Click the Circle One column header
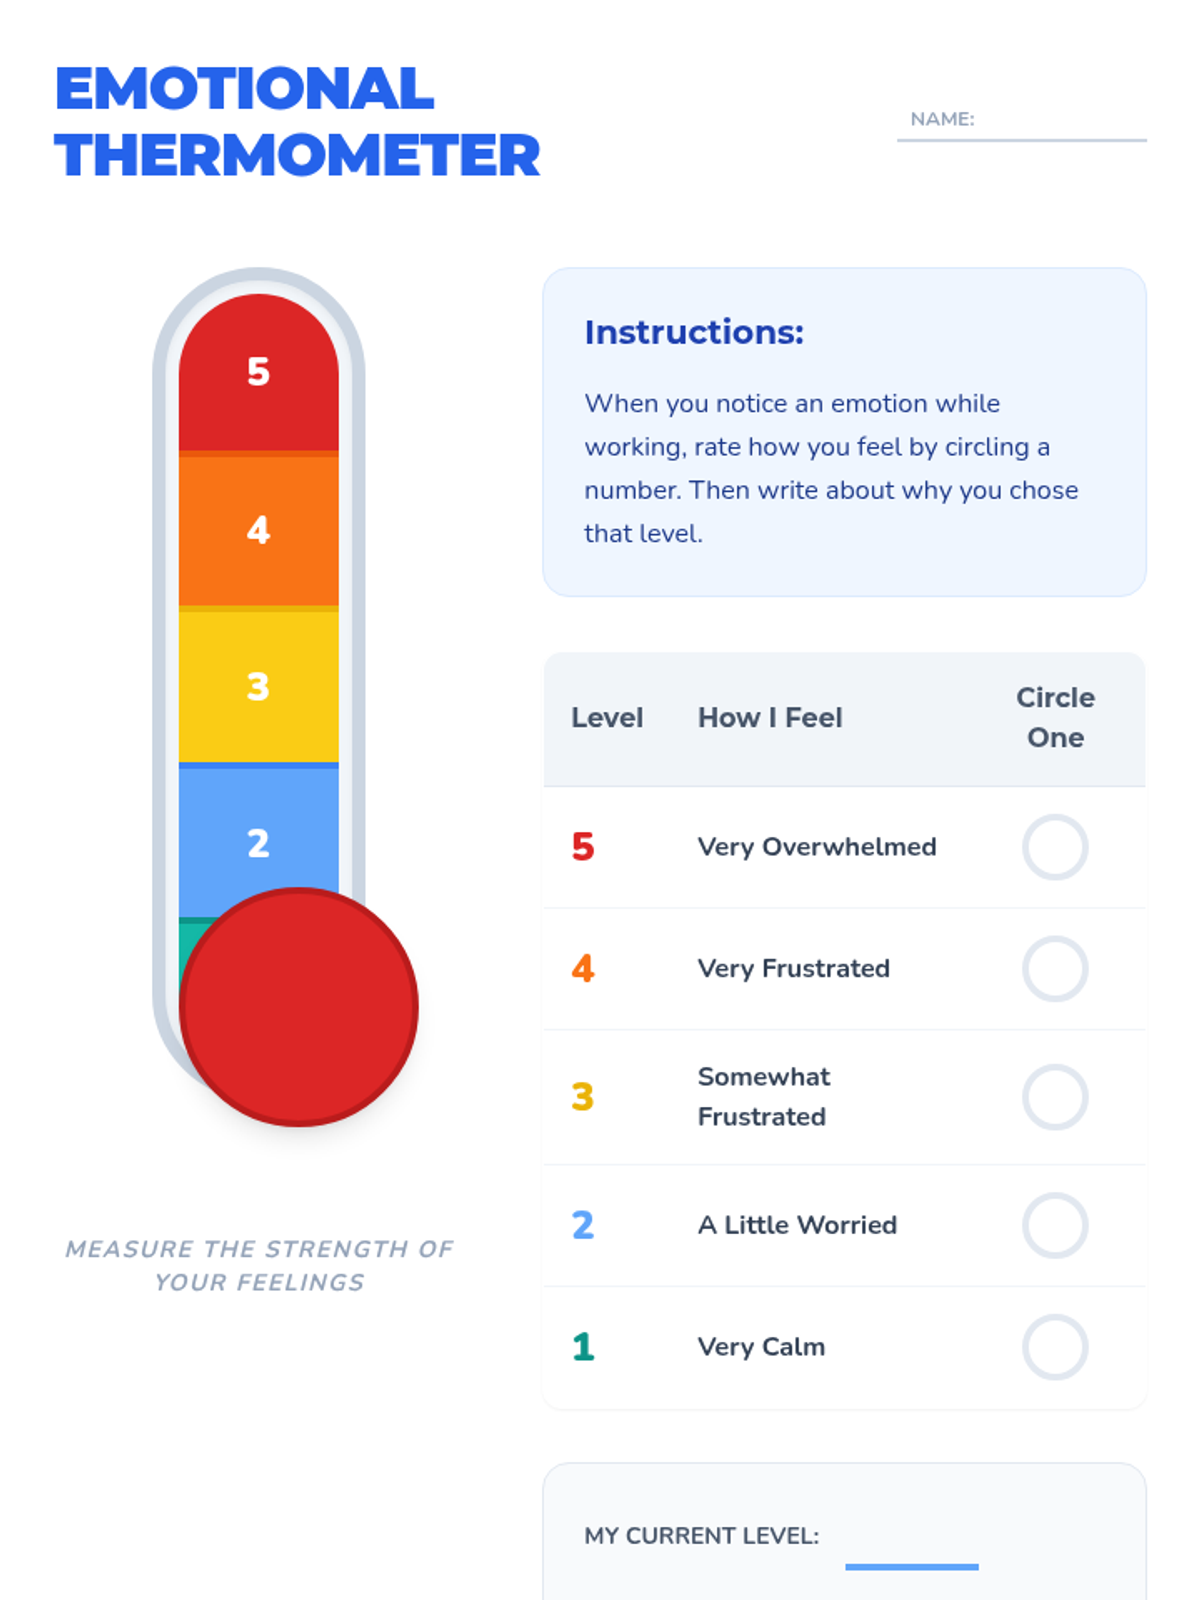The image size is (1200, 1600). pos(1055,717)
